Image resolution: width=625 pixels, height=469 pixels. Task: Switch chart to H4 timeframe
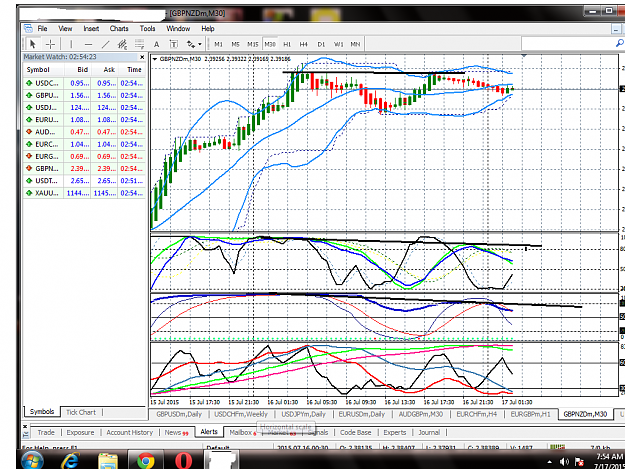point(304,44)
